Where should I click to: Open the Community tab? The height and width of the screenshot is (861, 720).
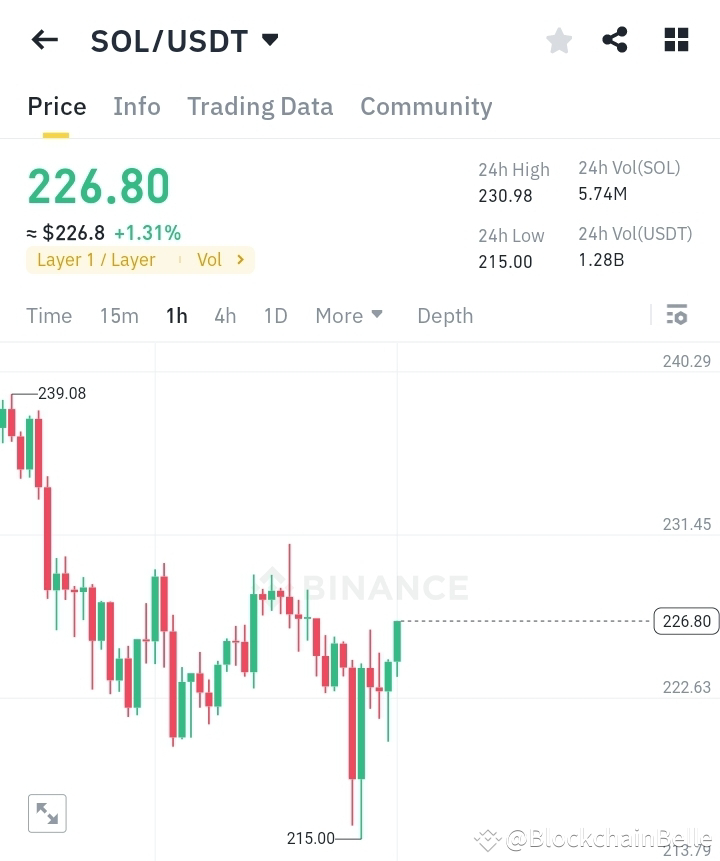pos(426,106)
